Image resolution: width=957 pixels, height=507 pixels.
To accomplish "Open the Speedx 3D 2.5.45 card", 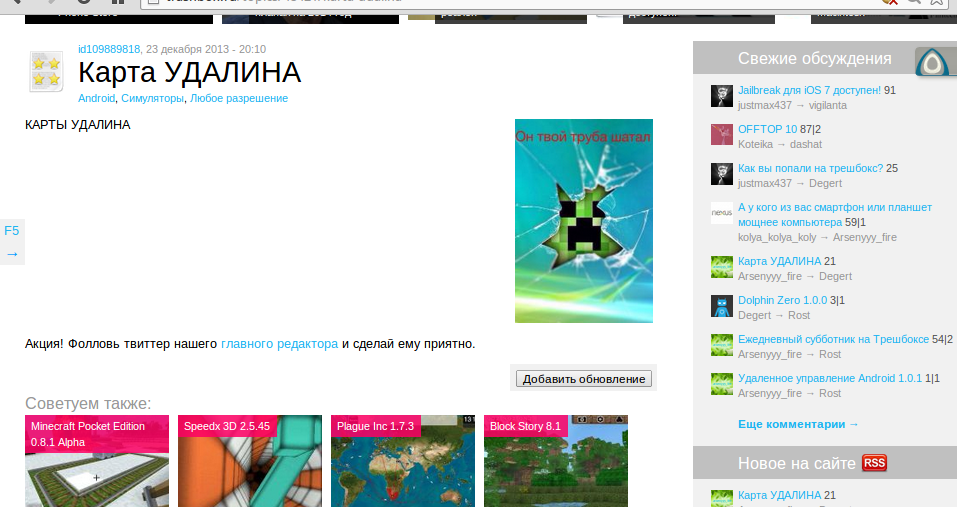I will [250, 461].
